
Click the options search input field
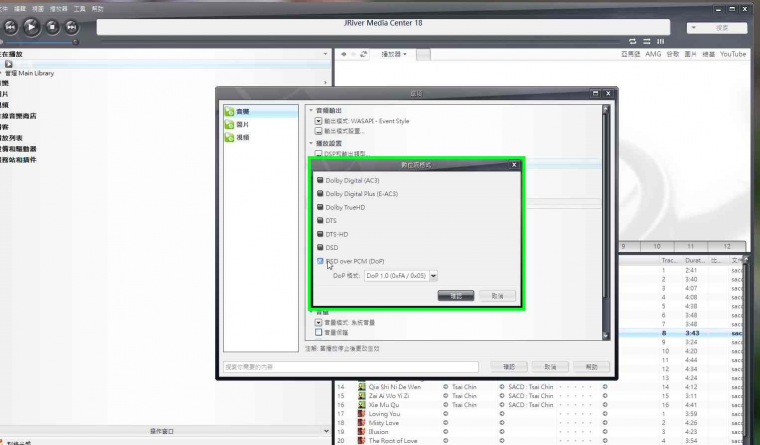pyautogui.click(x=351, y=367)
